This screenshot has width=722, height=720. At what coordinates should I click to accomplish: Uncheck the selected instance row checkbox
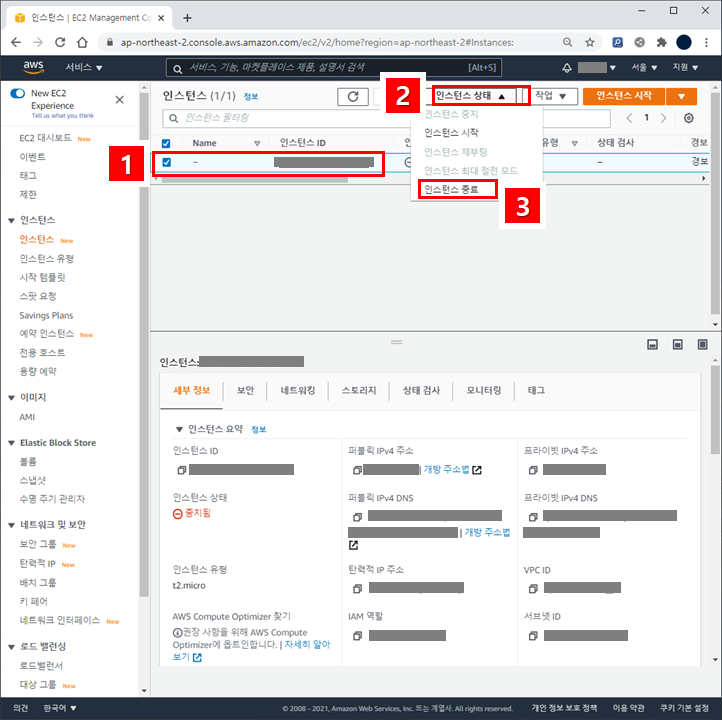tap(166, 162)
